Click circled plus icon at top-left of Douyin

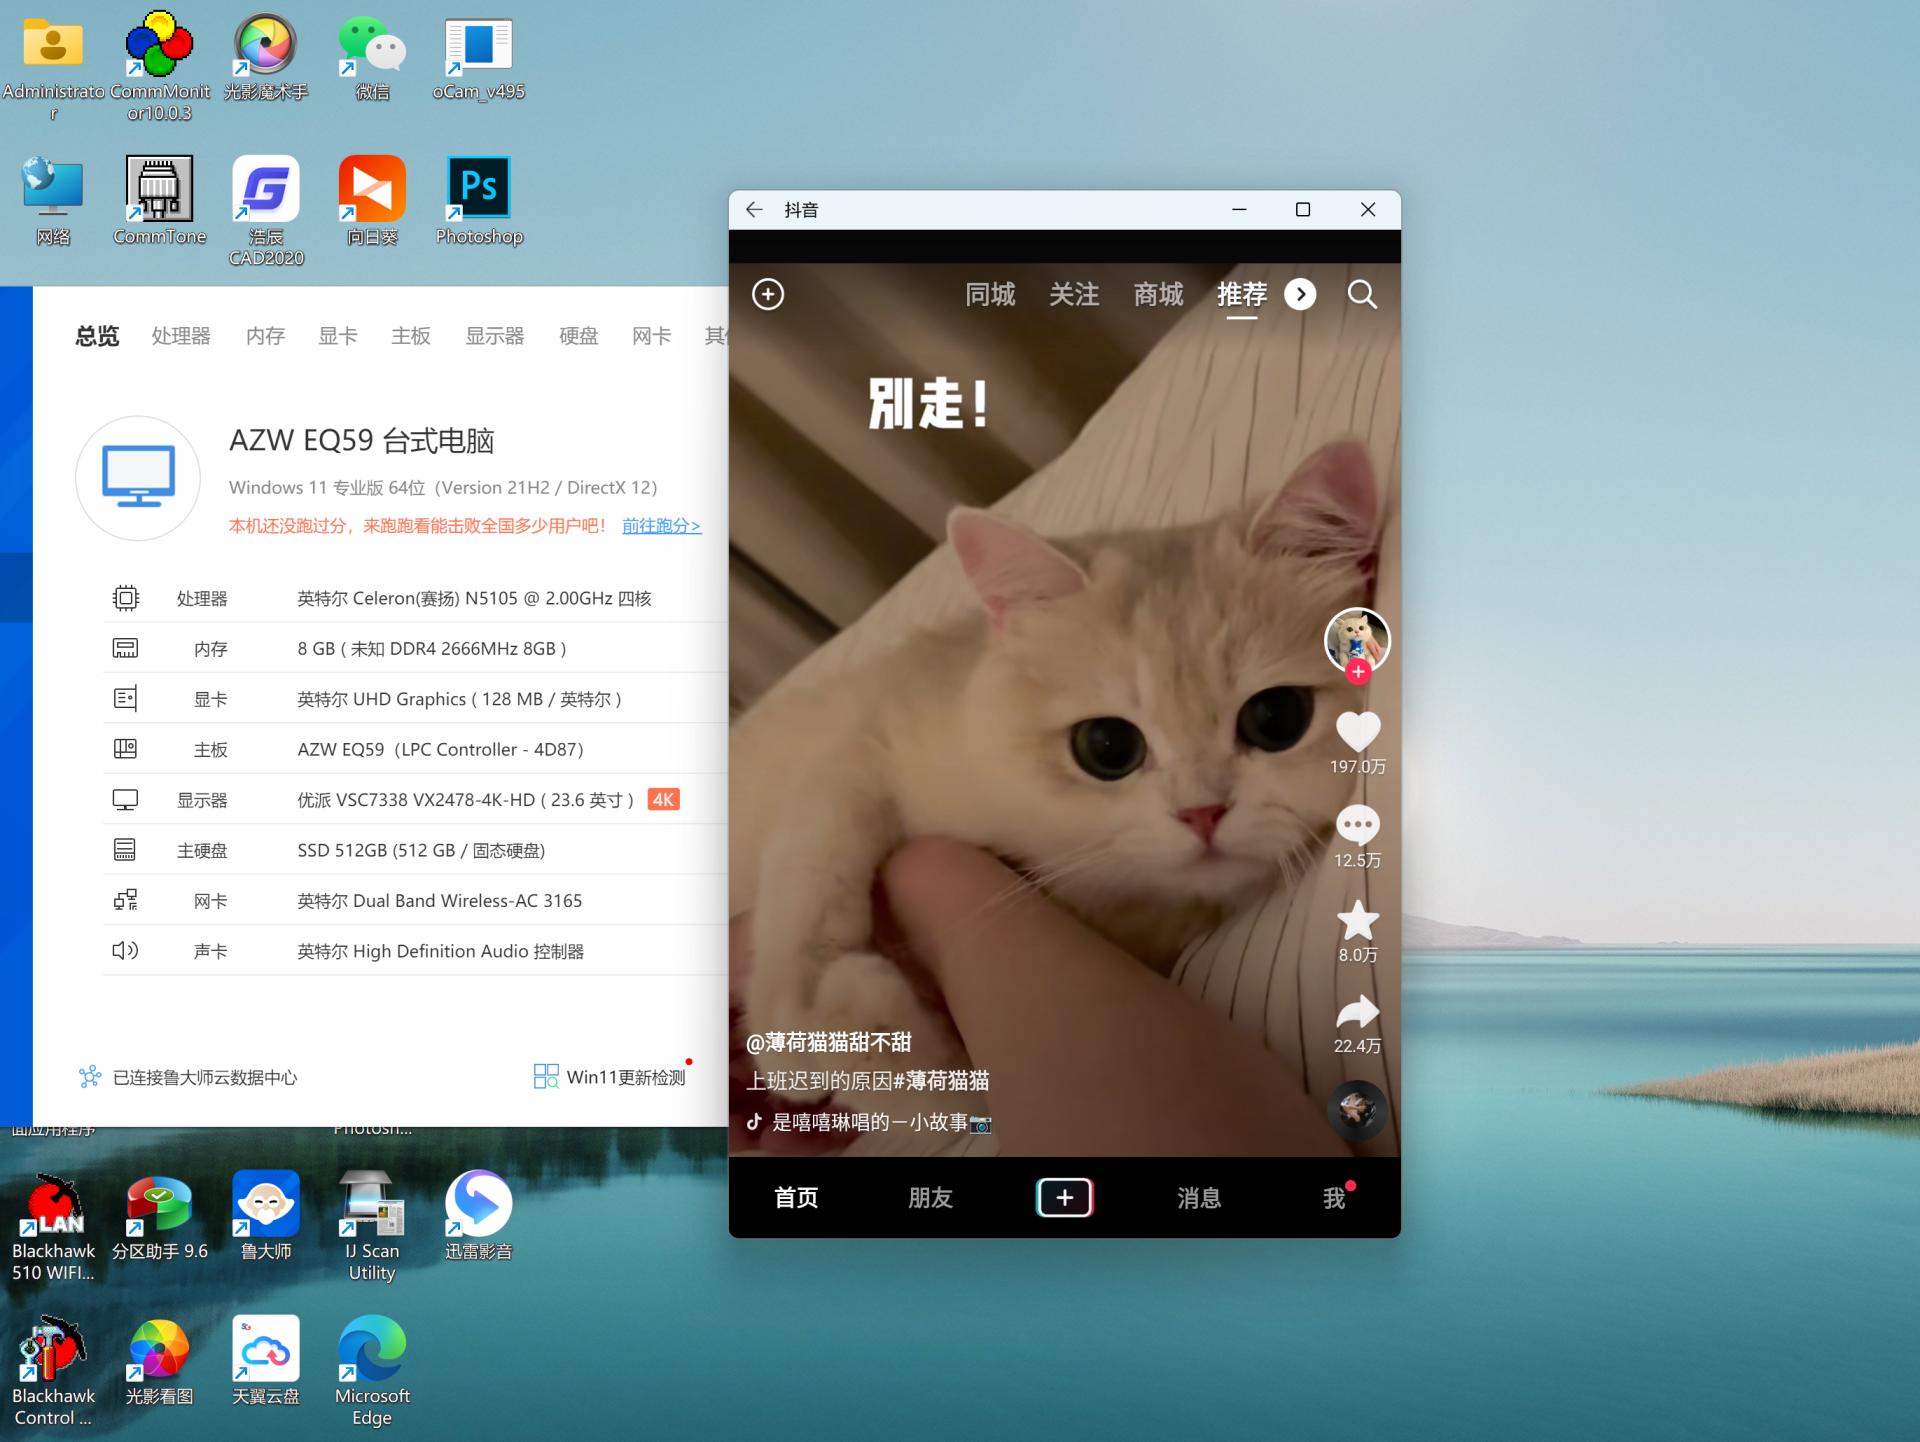(x=768, y=294)
